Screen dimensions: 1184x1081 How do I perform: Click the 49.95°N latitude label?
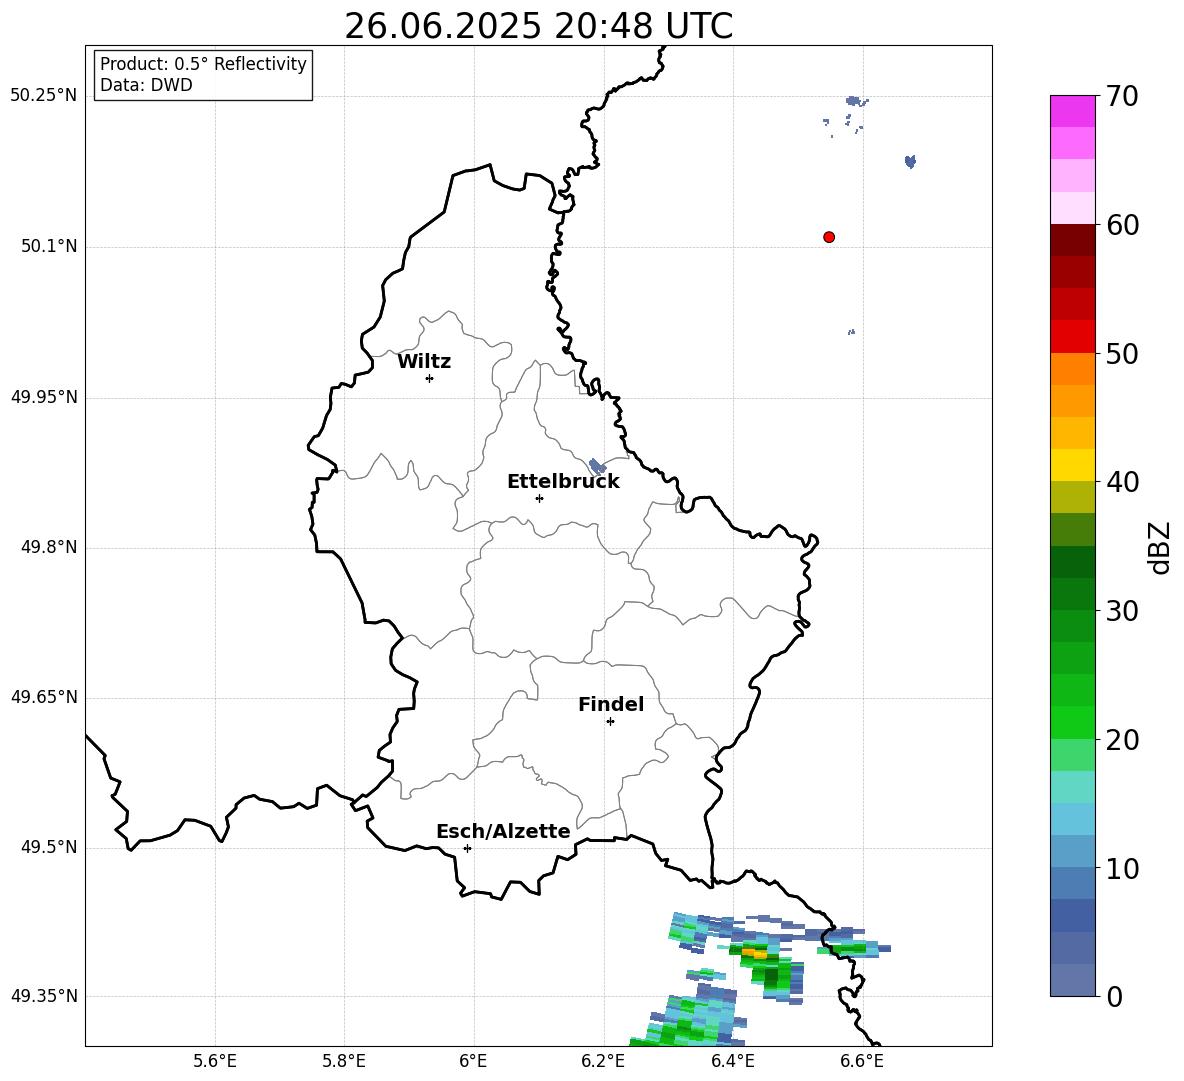coord(43,397)
